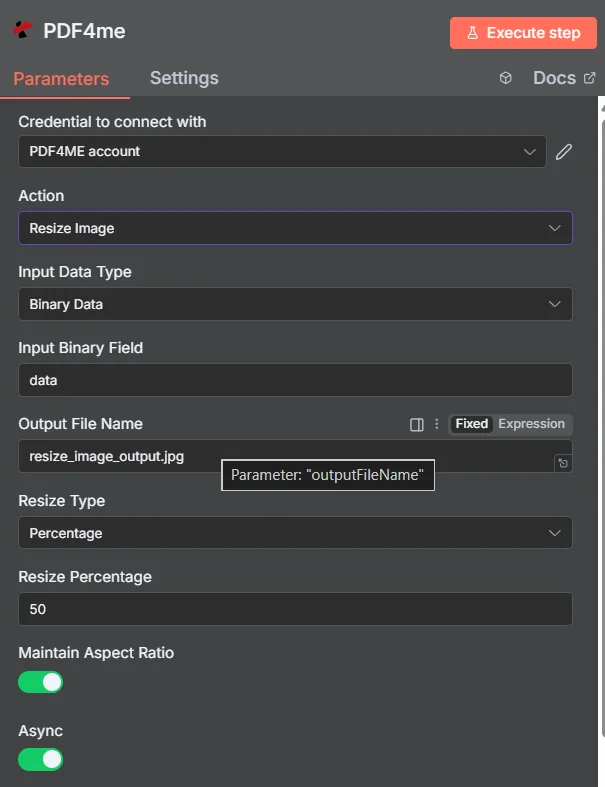Screen dimensions: 605x787
Task: Select the Fixed mode option
Action: tap(471, 424)
